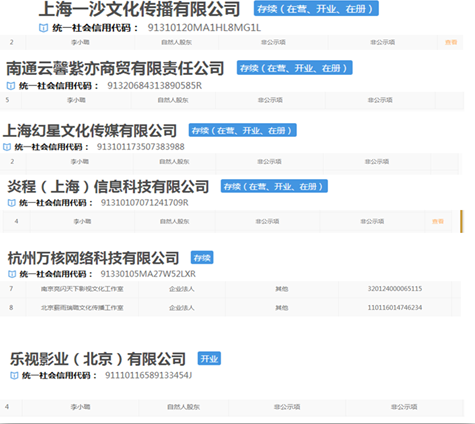475x424 pixels.
Task: Click 自然人股东 cell under 南通云馨紫亦商贸
Action: (x=173, y=100)
